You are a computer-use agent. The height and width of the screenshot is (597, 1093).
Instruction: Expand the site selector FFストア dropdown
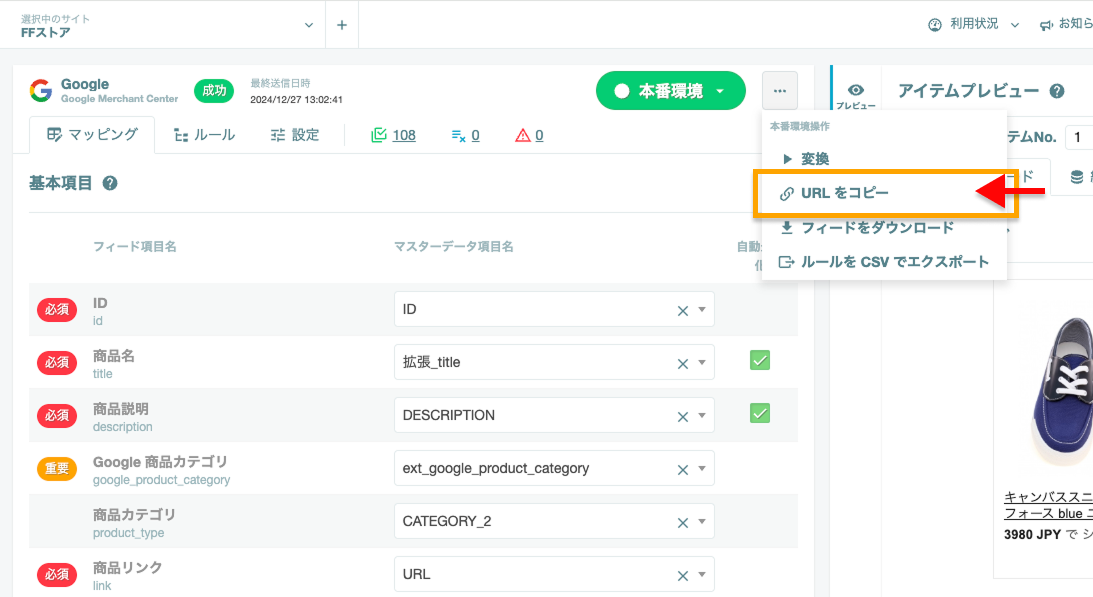tap(308, 25)
